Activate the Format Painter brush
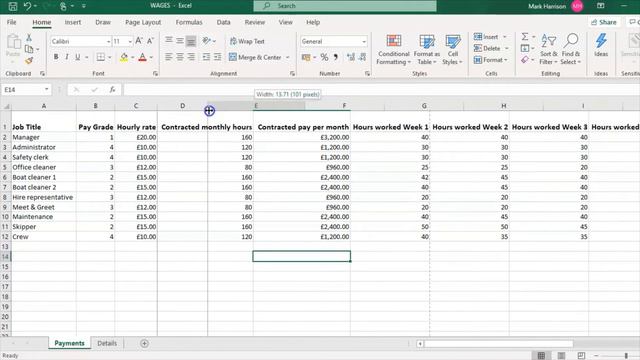This screenshot has width=640, height=360. 29,60
